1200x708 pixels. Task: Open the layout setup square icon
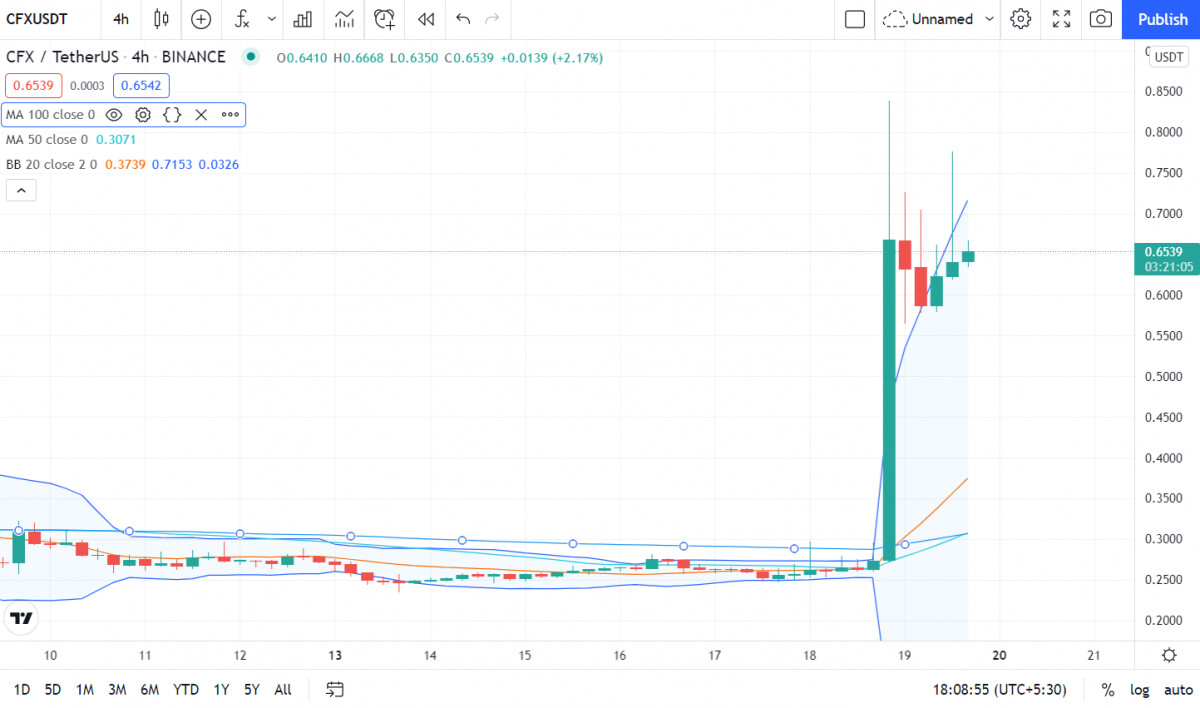(854, 19)
